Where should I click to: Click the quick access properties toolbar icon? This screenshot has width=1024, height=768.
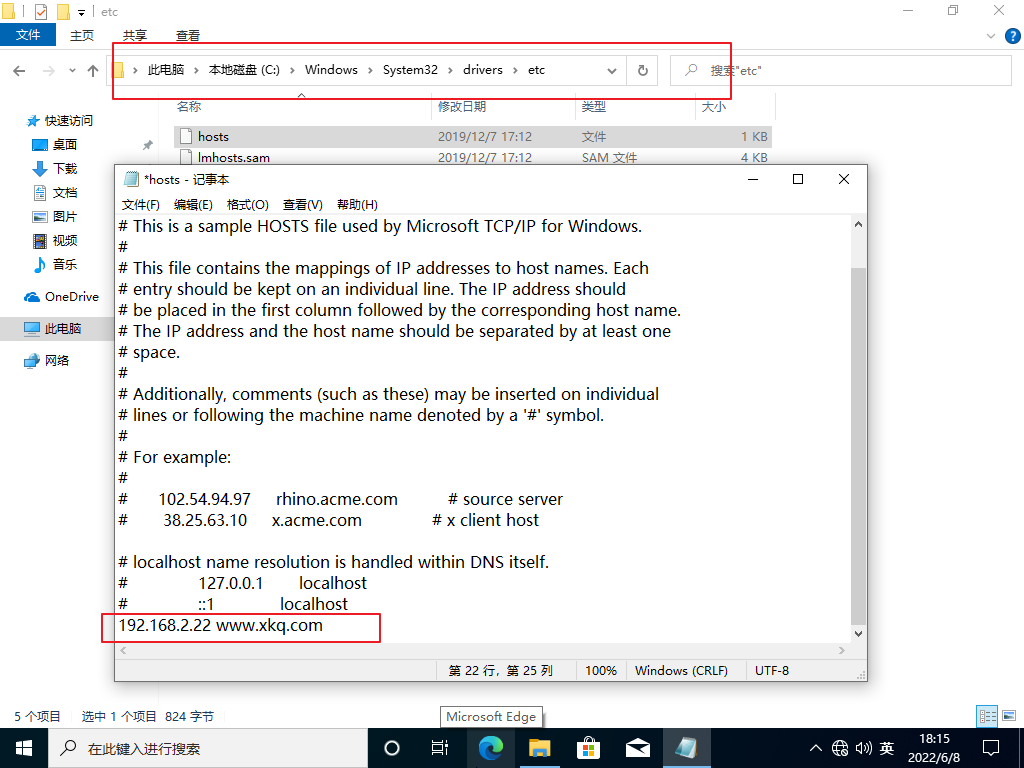click(x=40, y=12)
